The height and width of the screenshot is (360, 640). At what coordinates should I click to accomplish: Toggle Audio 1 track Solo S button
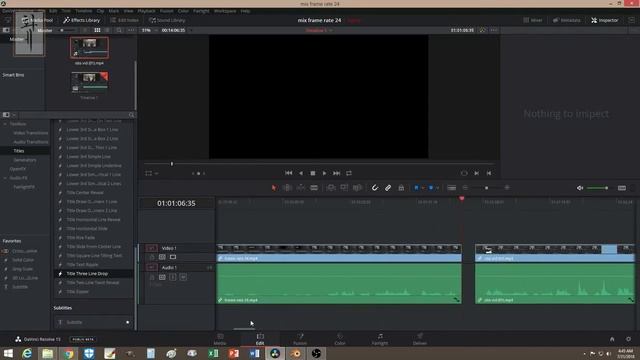(173, 277)
